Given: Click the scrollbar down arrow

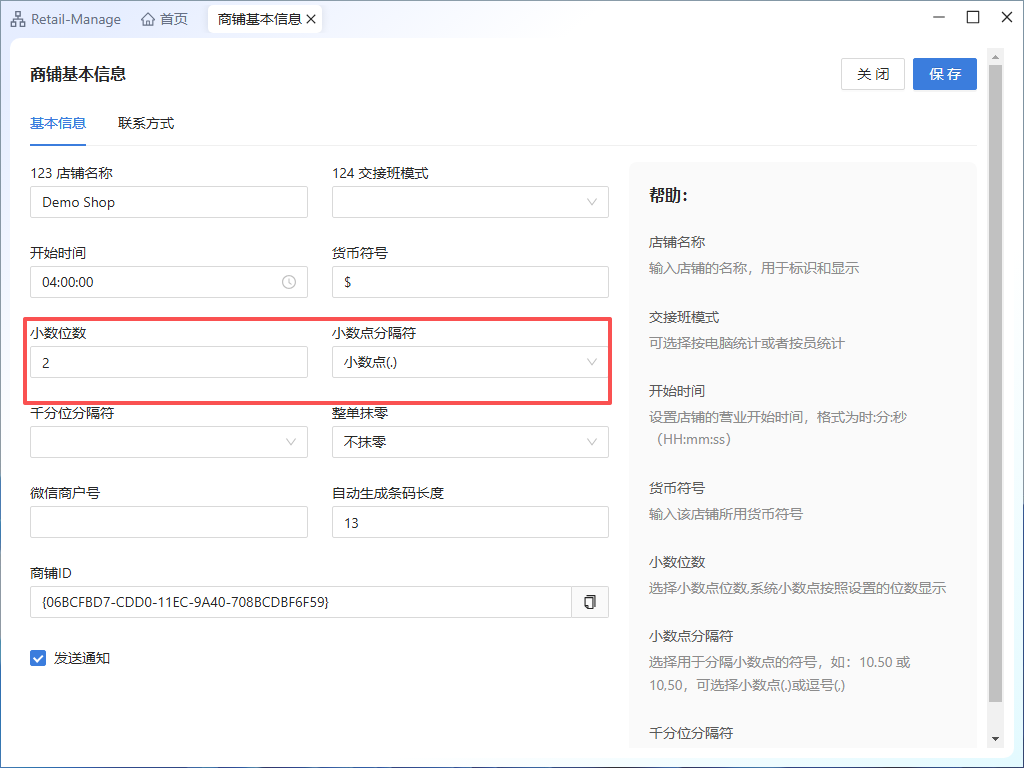Looking at the screenshot, I should 994,738.
